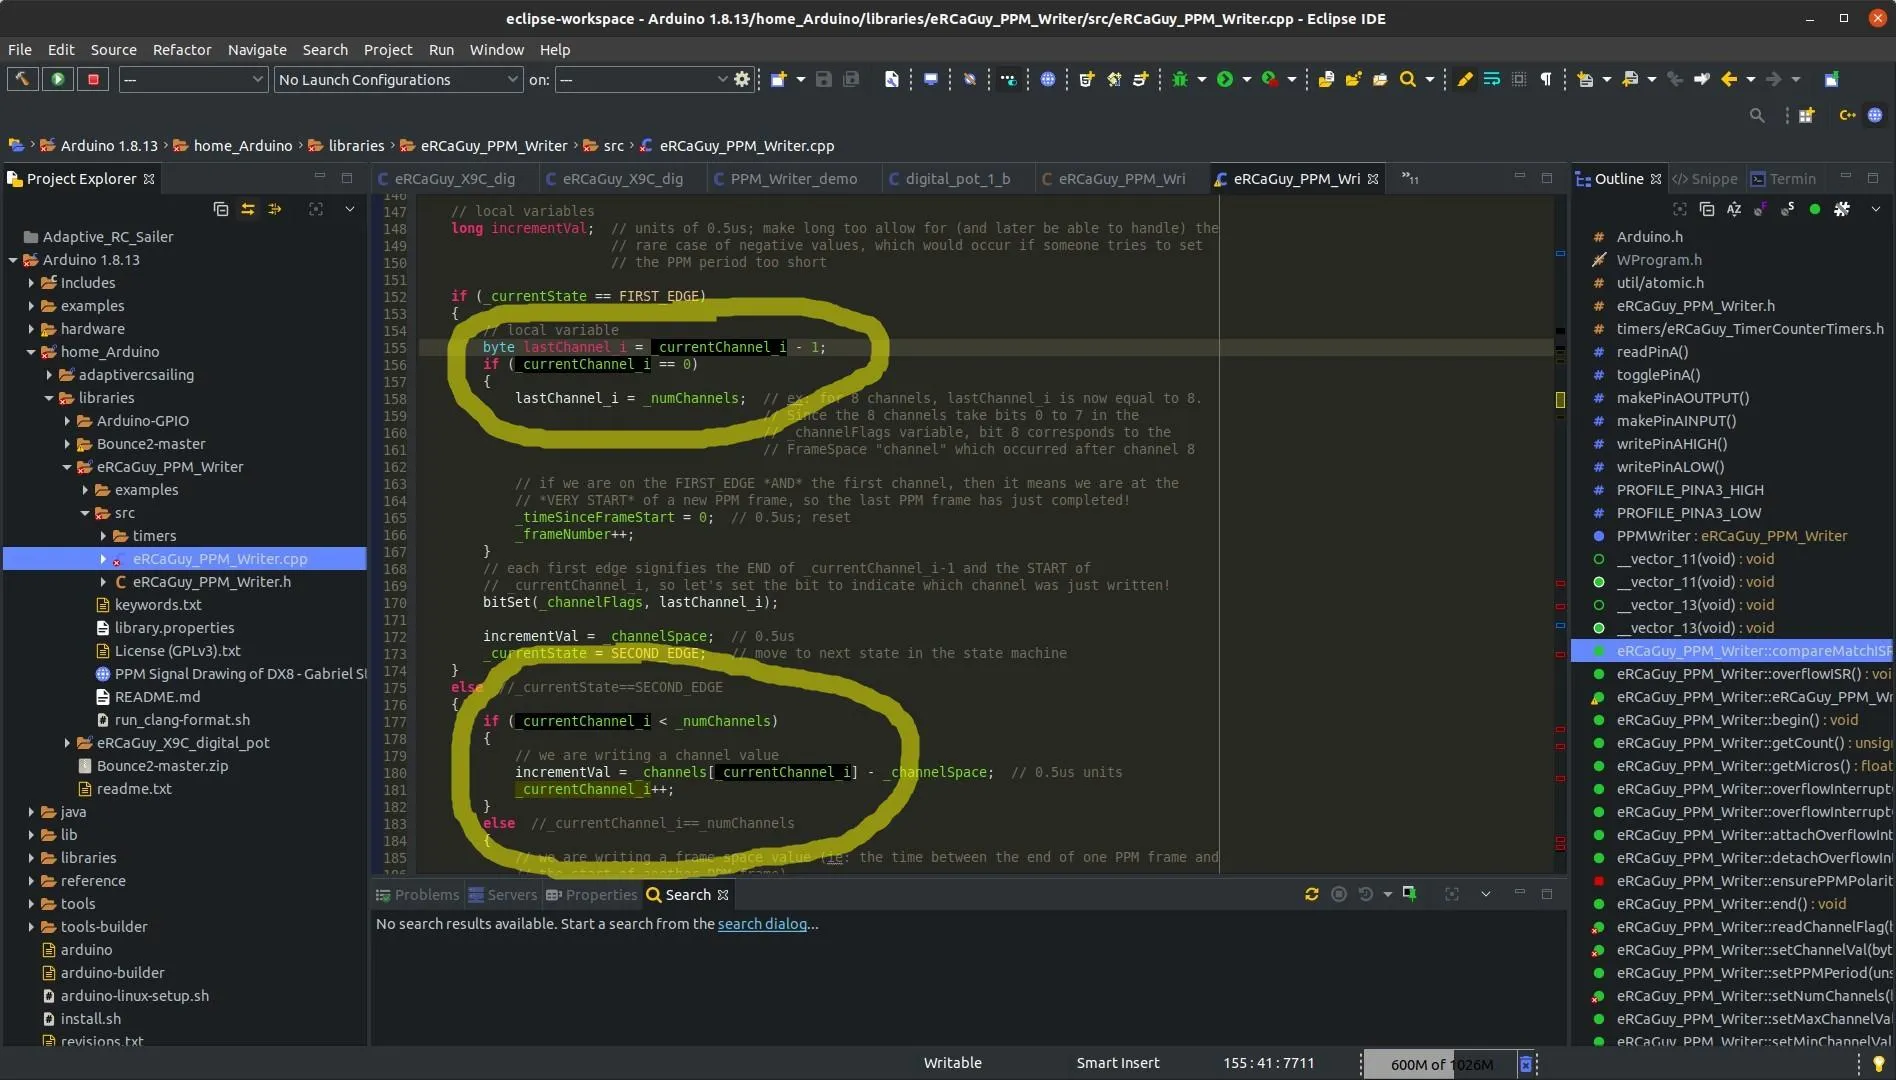The width and height of the screenshot is (1896, 1080).
Task: Toggle Block Selection mode icon
Action: tap(1519, 79)
